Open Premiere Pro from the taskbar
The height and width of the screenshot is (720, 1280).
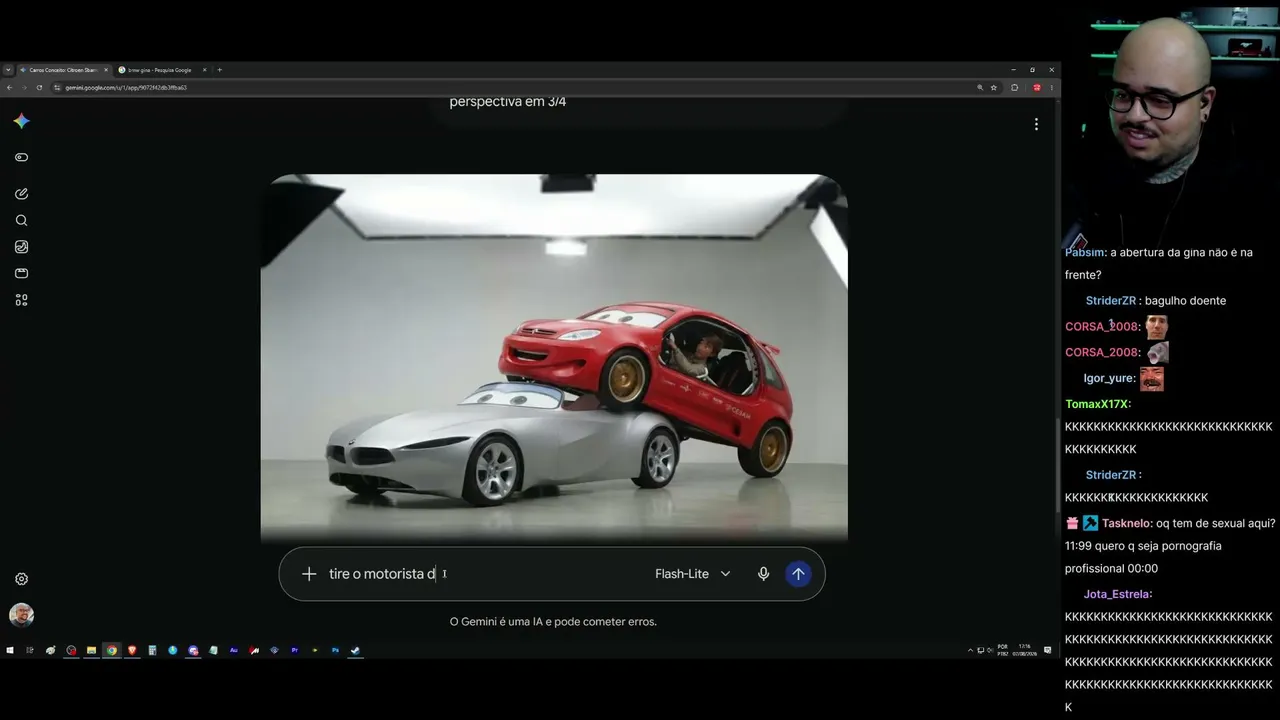coord(295,650)
